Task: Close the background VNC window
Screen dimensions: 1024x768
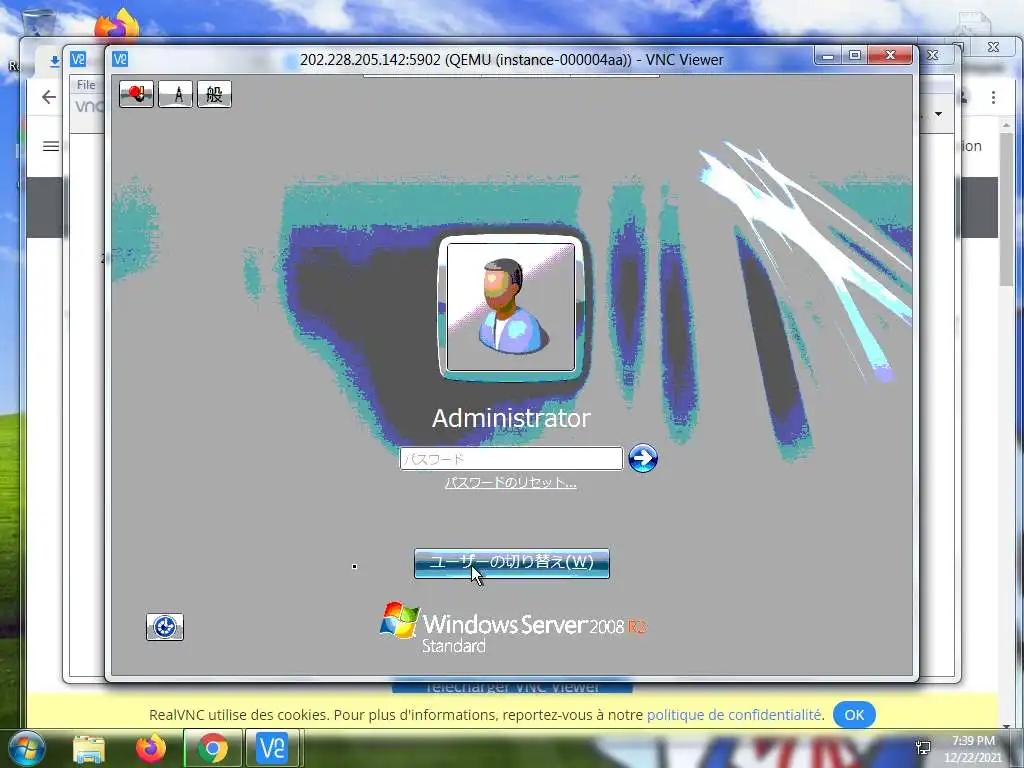Action: click(933, 56)
